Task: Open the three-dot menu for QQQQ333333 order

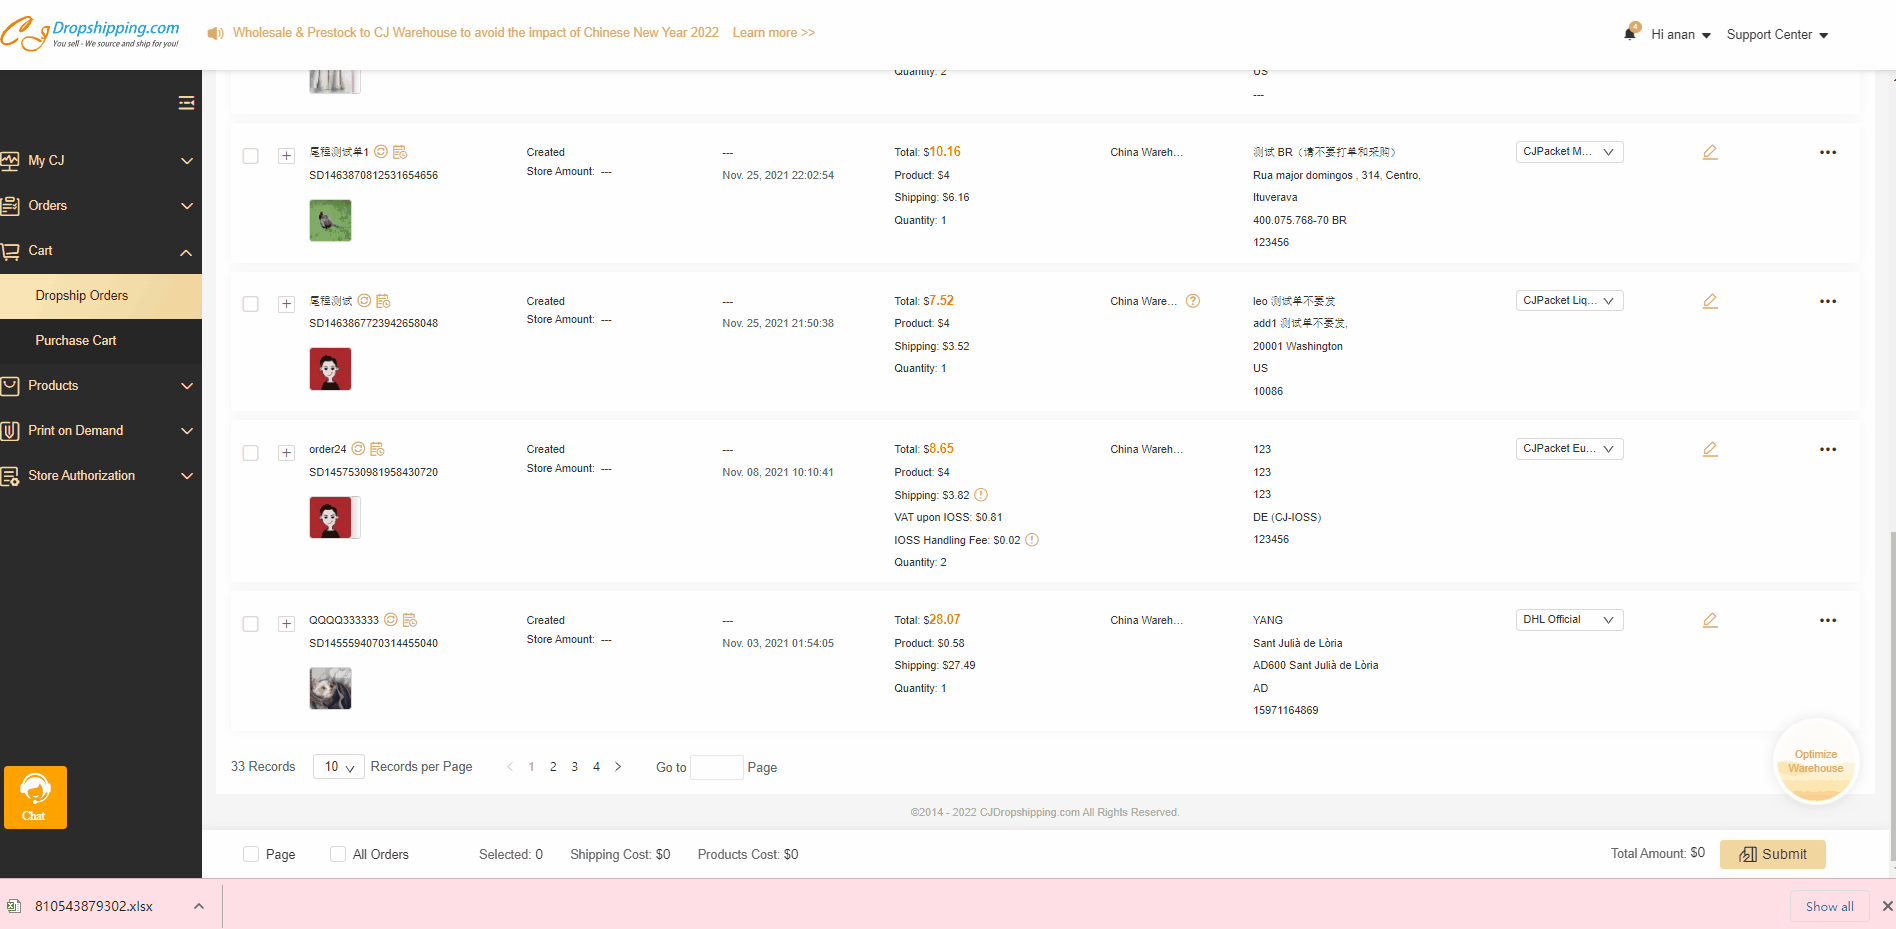Action: (1827, 621)
